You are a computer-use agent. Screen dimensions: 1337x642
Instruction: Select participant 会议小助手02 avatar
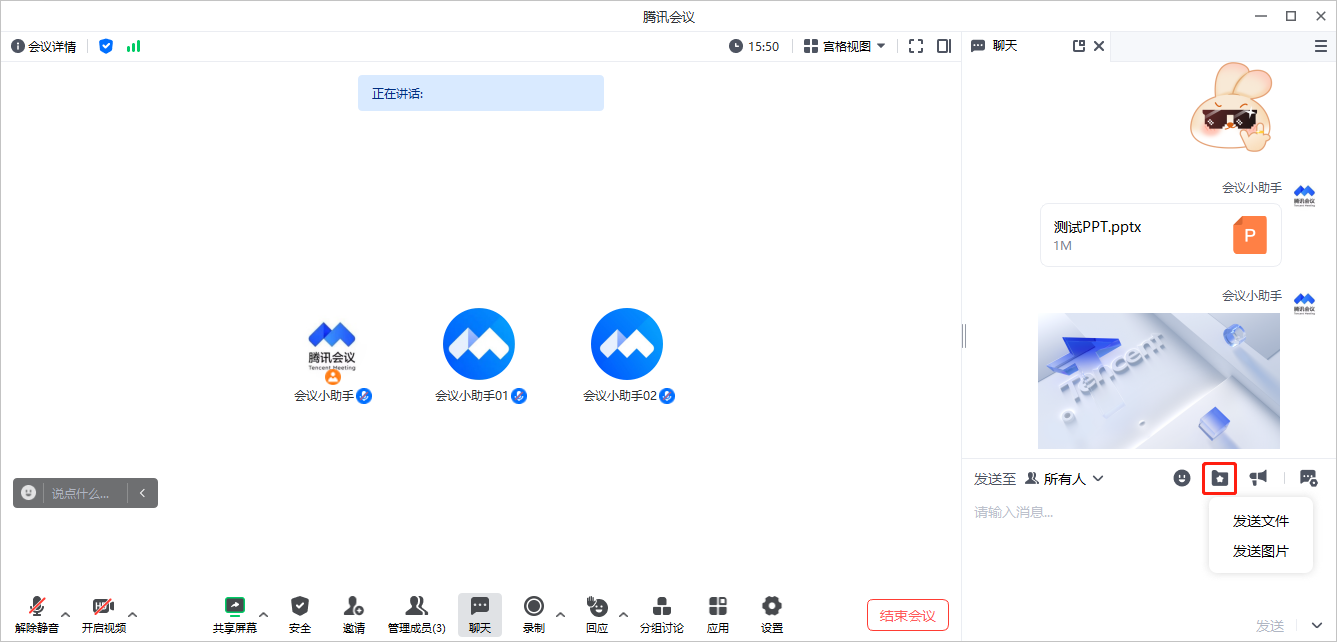coord(627,344)
